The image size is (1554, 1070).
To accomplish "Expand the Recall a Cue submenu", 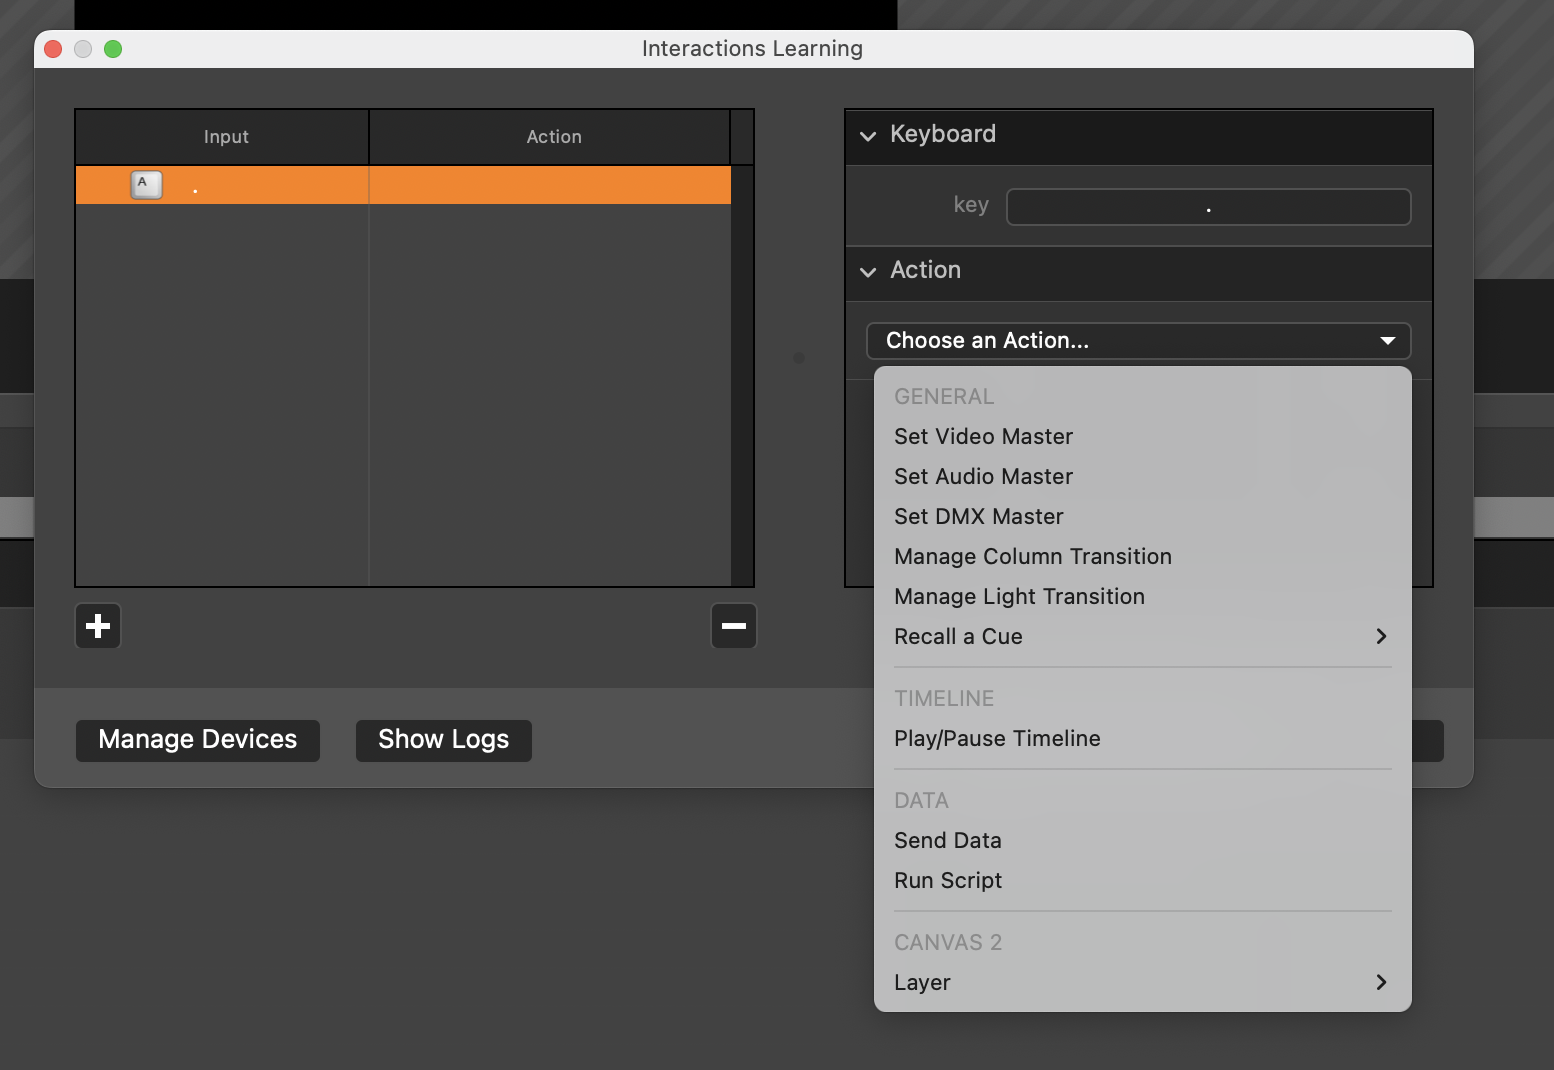I will (x=1380, y=637).
